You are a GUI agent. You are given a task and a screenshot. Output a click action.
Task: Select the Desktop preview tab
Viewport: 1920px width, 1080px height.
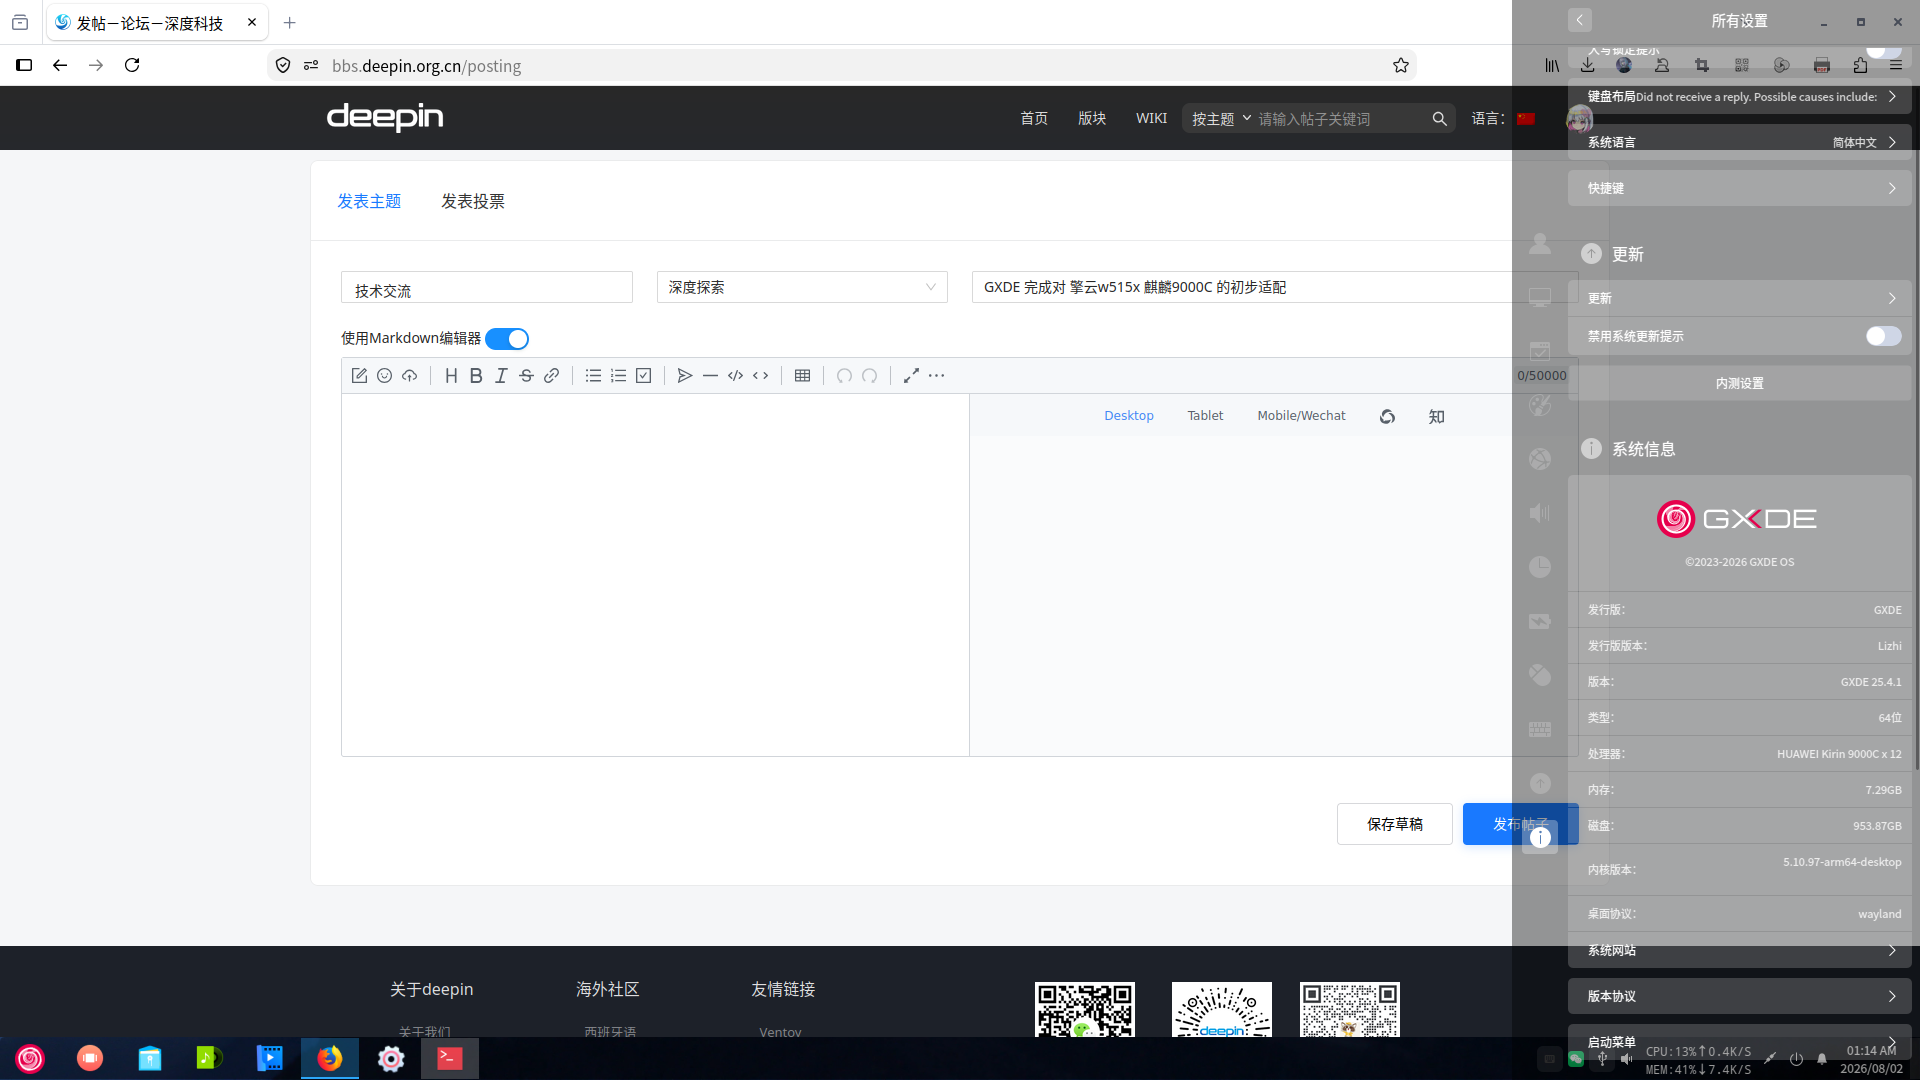pos(1128,416)
